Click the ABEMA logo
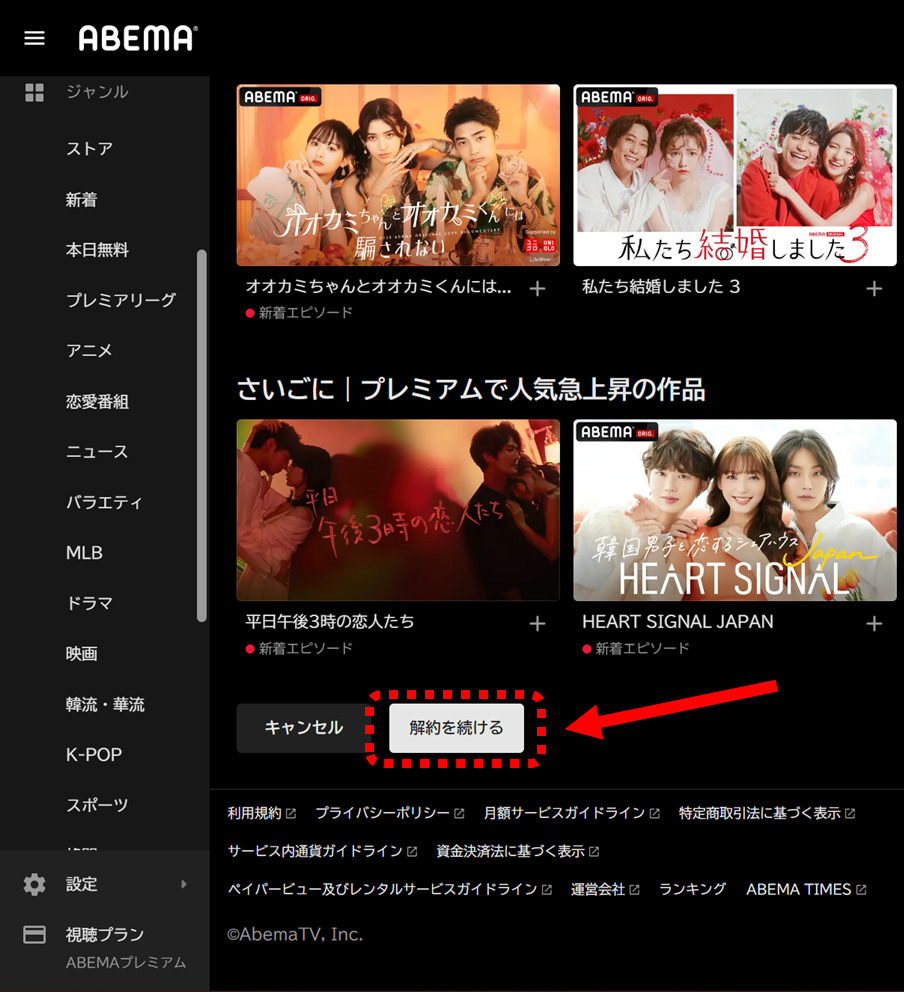Viewport: 904px width, 992px height. 138,38
